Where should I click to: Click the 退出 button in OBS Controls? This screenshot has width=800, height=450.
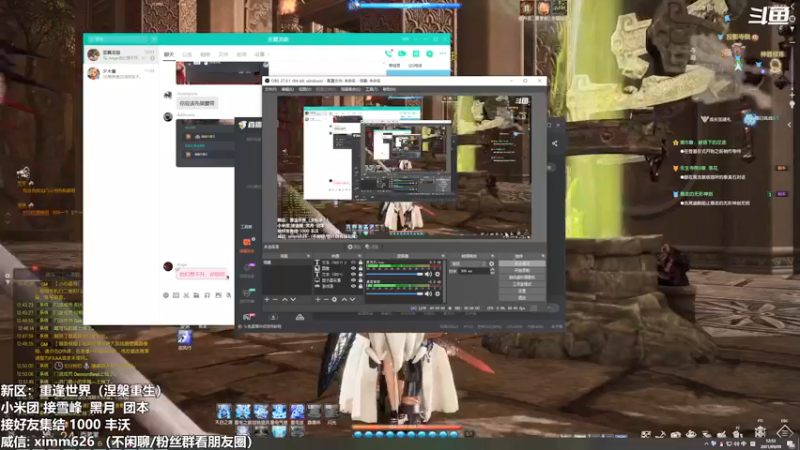[522, 297]
